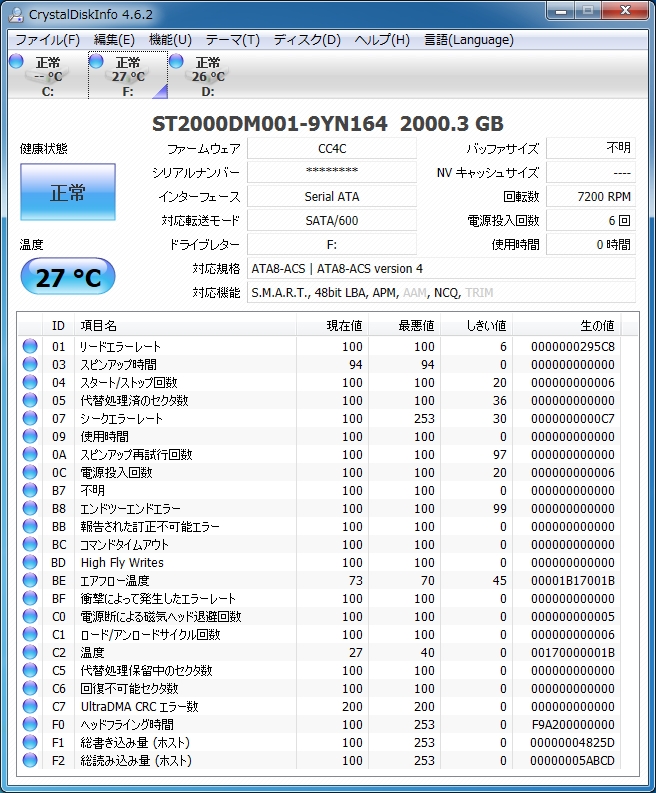Click status orb for B7 不明

click(30, 490)
